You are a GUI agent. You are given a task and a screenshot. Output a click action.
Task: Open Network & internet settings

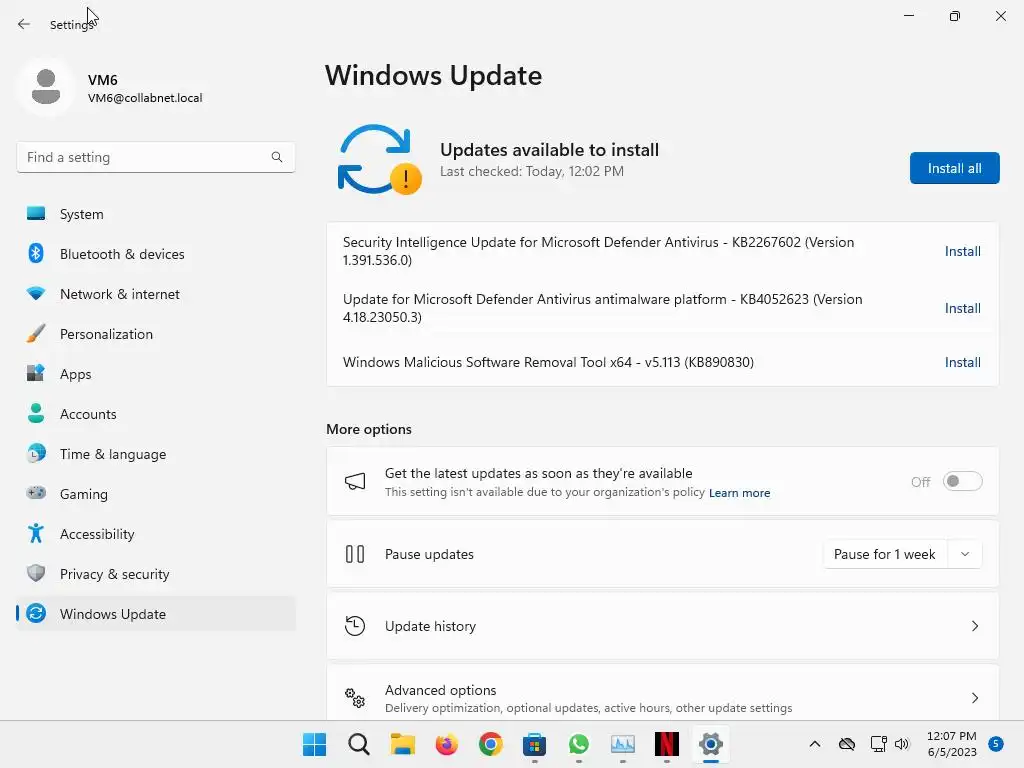[155, 294]
